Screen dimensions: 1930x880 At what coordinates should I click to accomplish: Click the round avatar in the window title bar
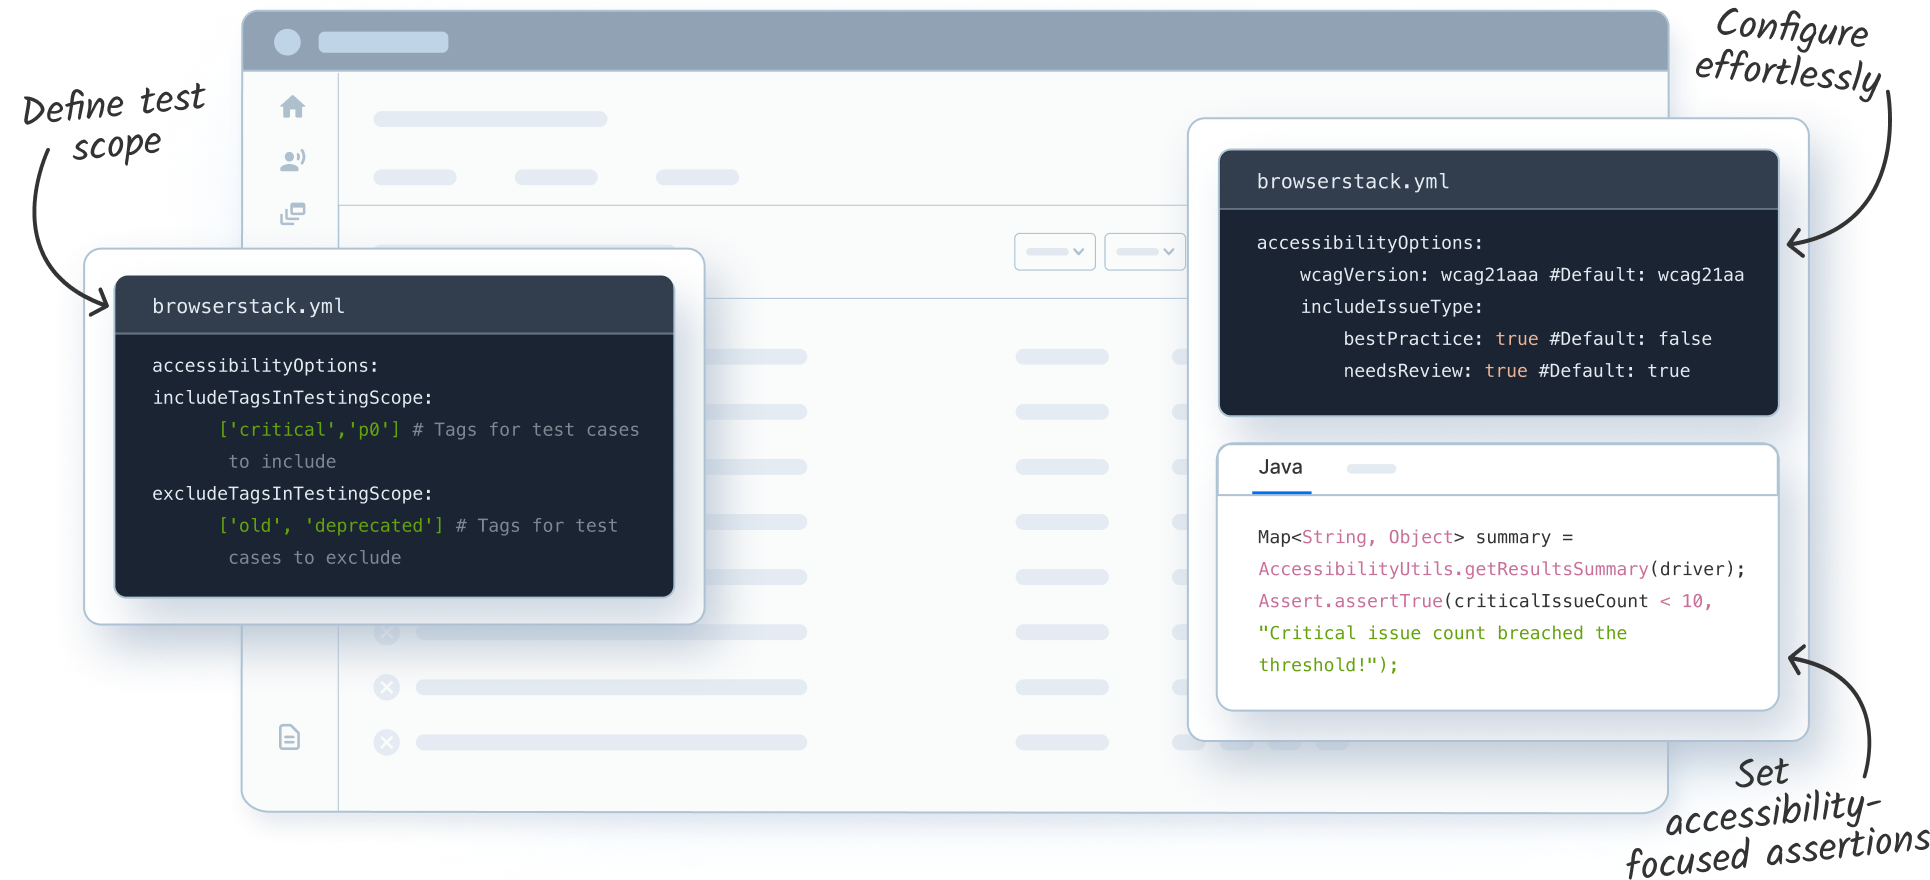(287, 42)
